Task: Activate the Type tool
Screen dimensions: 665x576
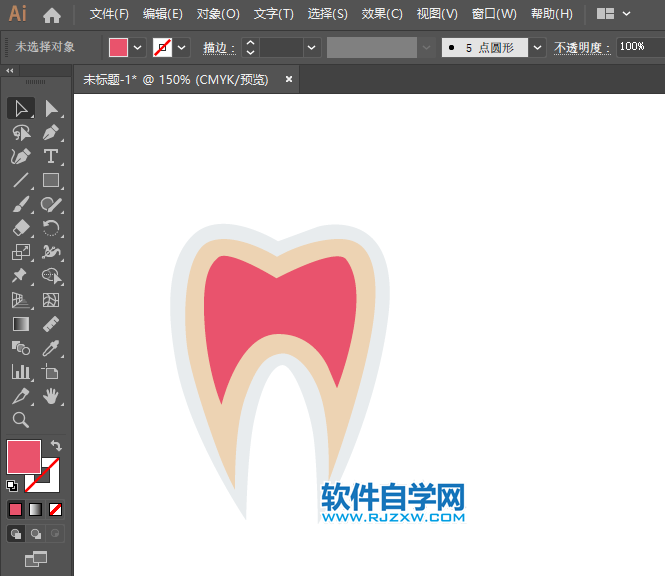Action: [x=51, y=156]
